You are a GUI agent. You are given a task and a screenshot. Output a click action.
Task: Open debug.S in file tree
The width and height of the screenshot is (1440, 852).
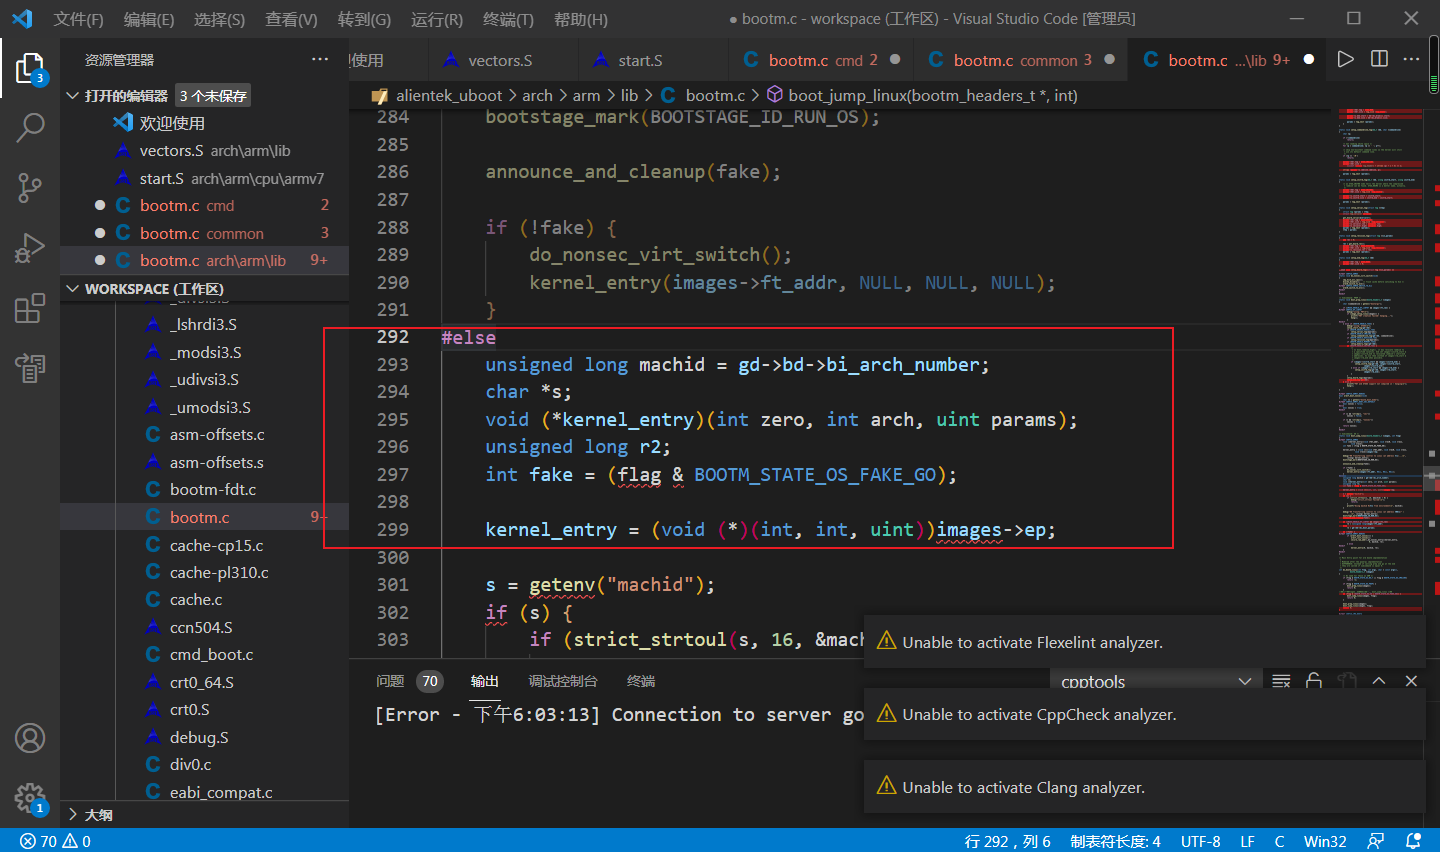(205, 738)
